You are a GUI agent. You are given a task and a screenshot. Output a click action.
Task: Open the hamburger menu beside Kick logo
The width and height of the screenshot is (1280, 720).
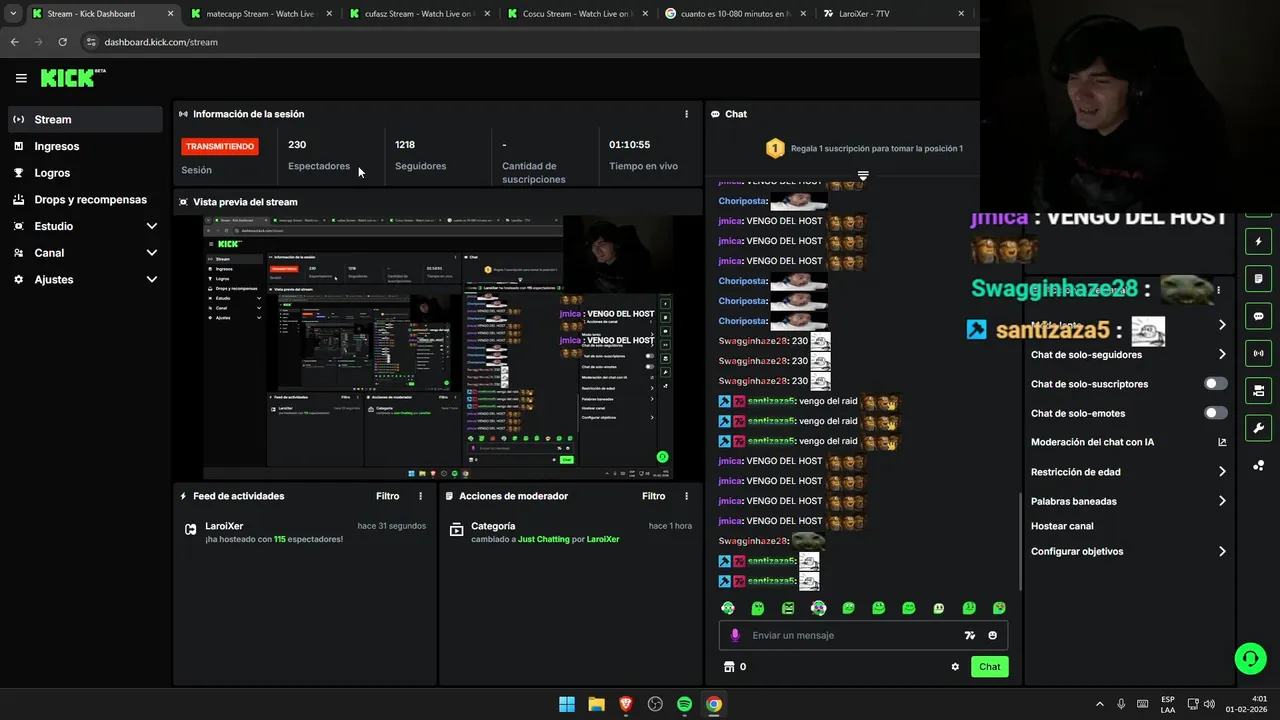click(21, 78)
